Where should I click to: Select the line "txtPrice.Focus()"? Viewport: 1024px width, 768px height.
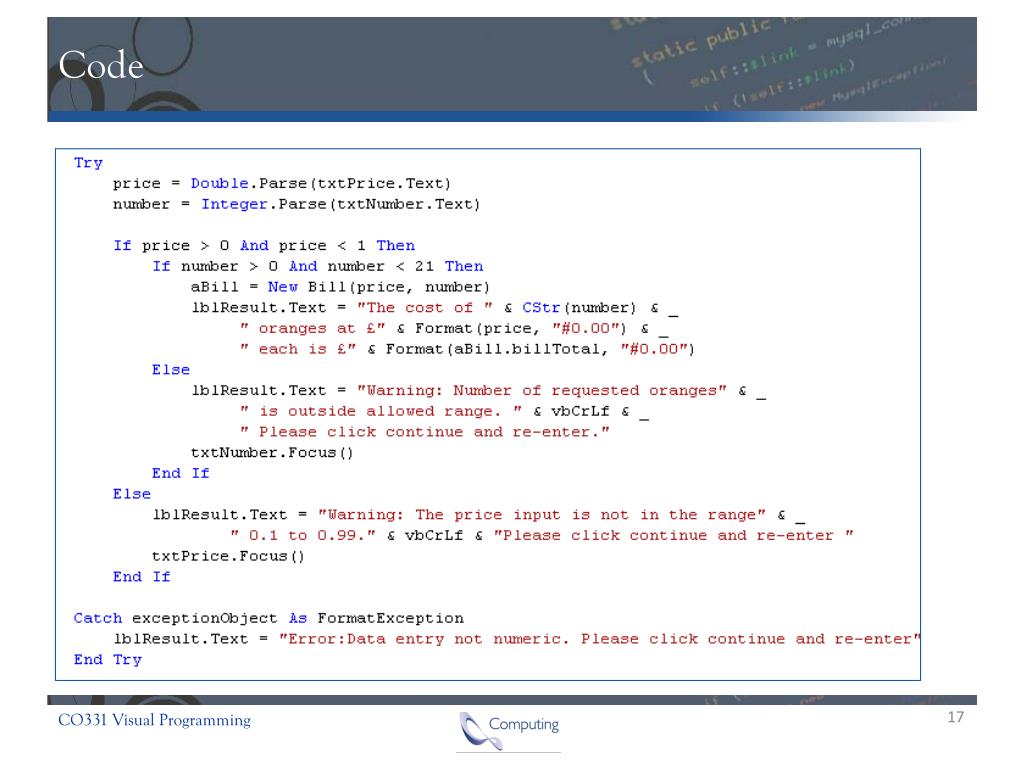coord(228,556)
